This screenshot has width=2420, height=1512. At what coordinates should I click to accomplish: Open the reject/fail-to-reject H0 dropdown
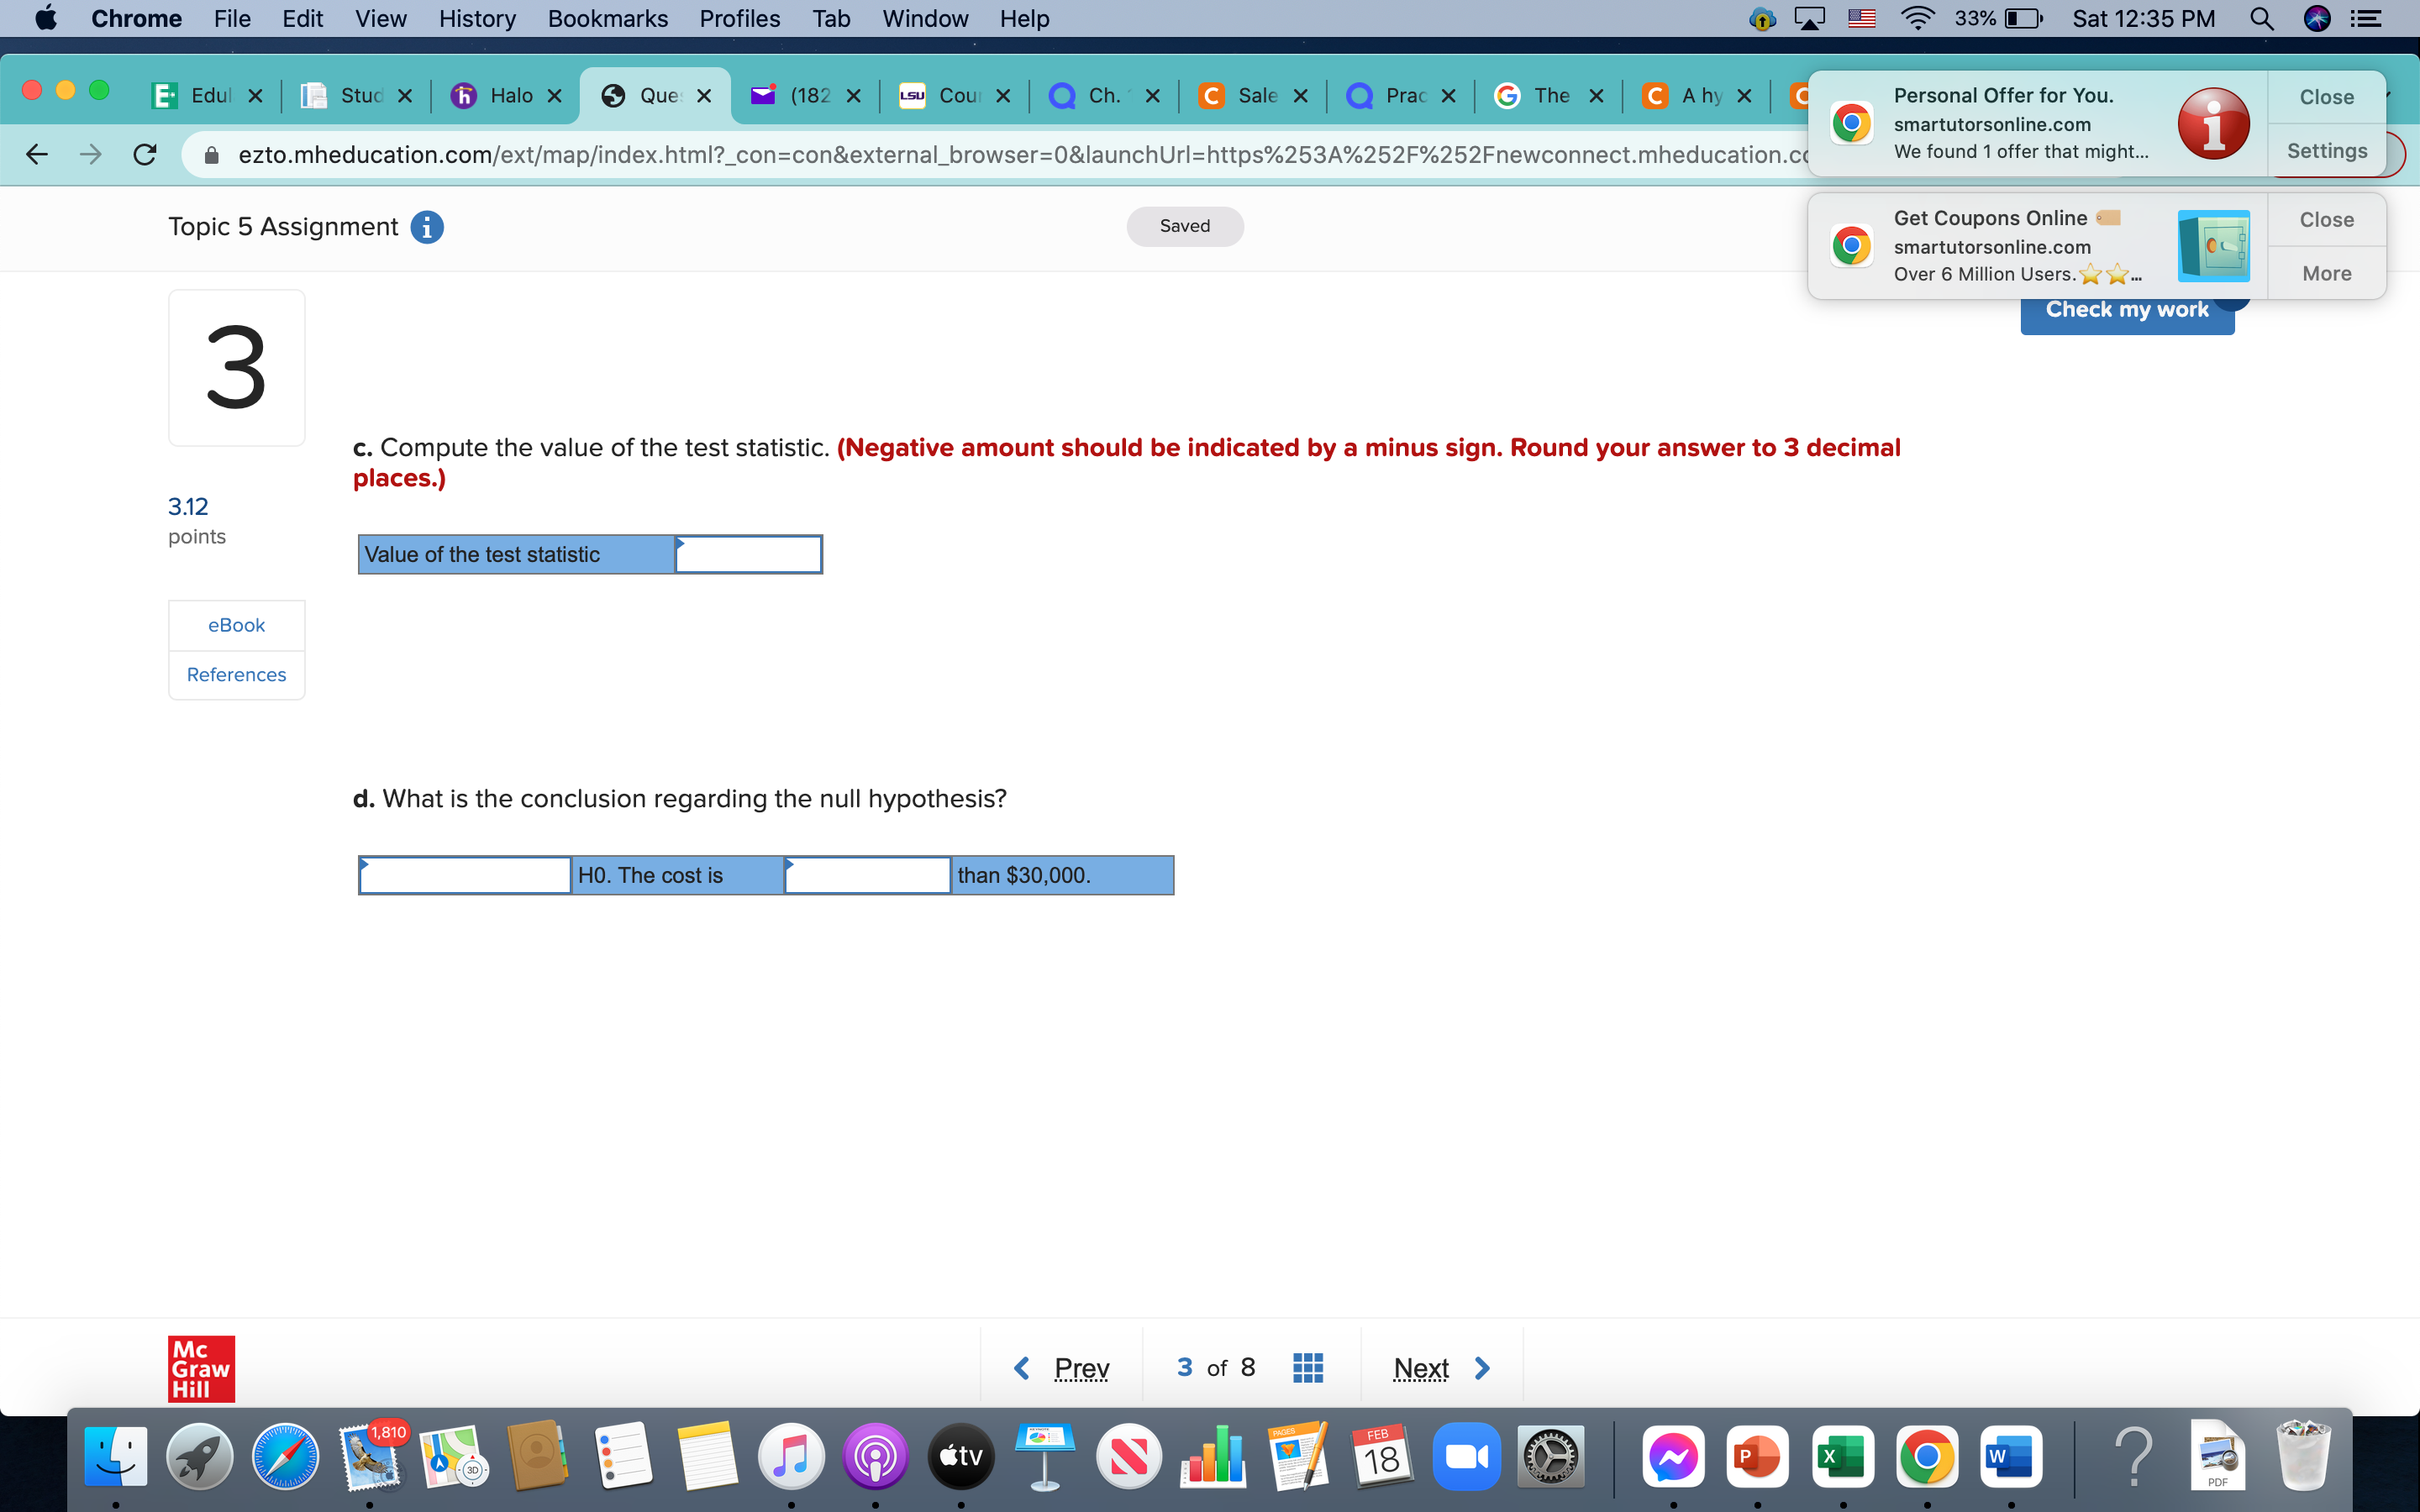click(x=465, y=875)
